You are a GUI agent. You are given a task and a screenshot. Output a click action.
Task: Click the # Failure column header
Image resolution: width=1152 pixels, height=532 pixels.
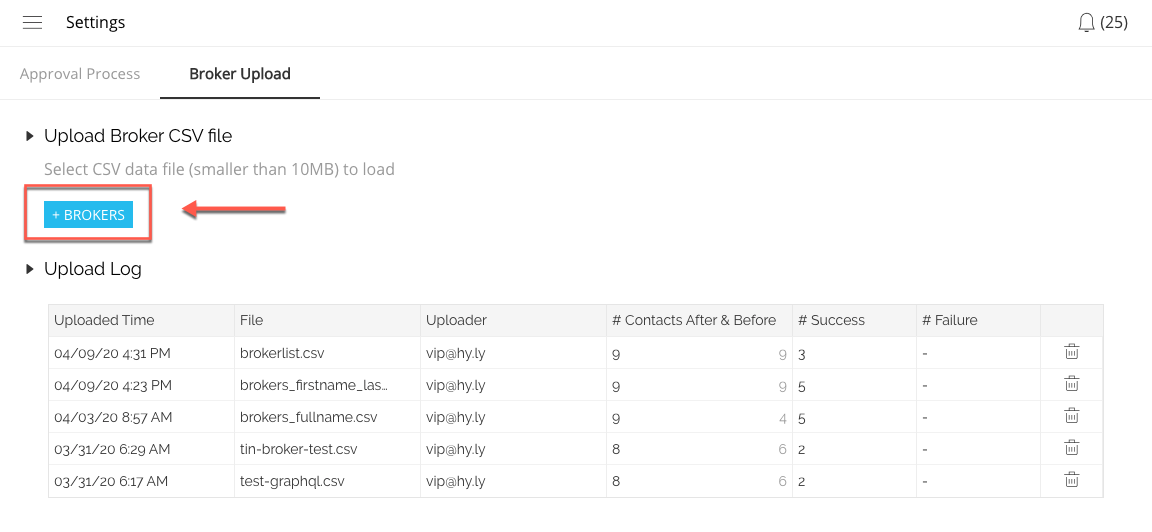pos(949,320)
